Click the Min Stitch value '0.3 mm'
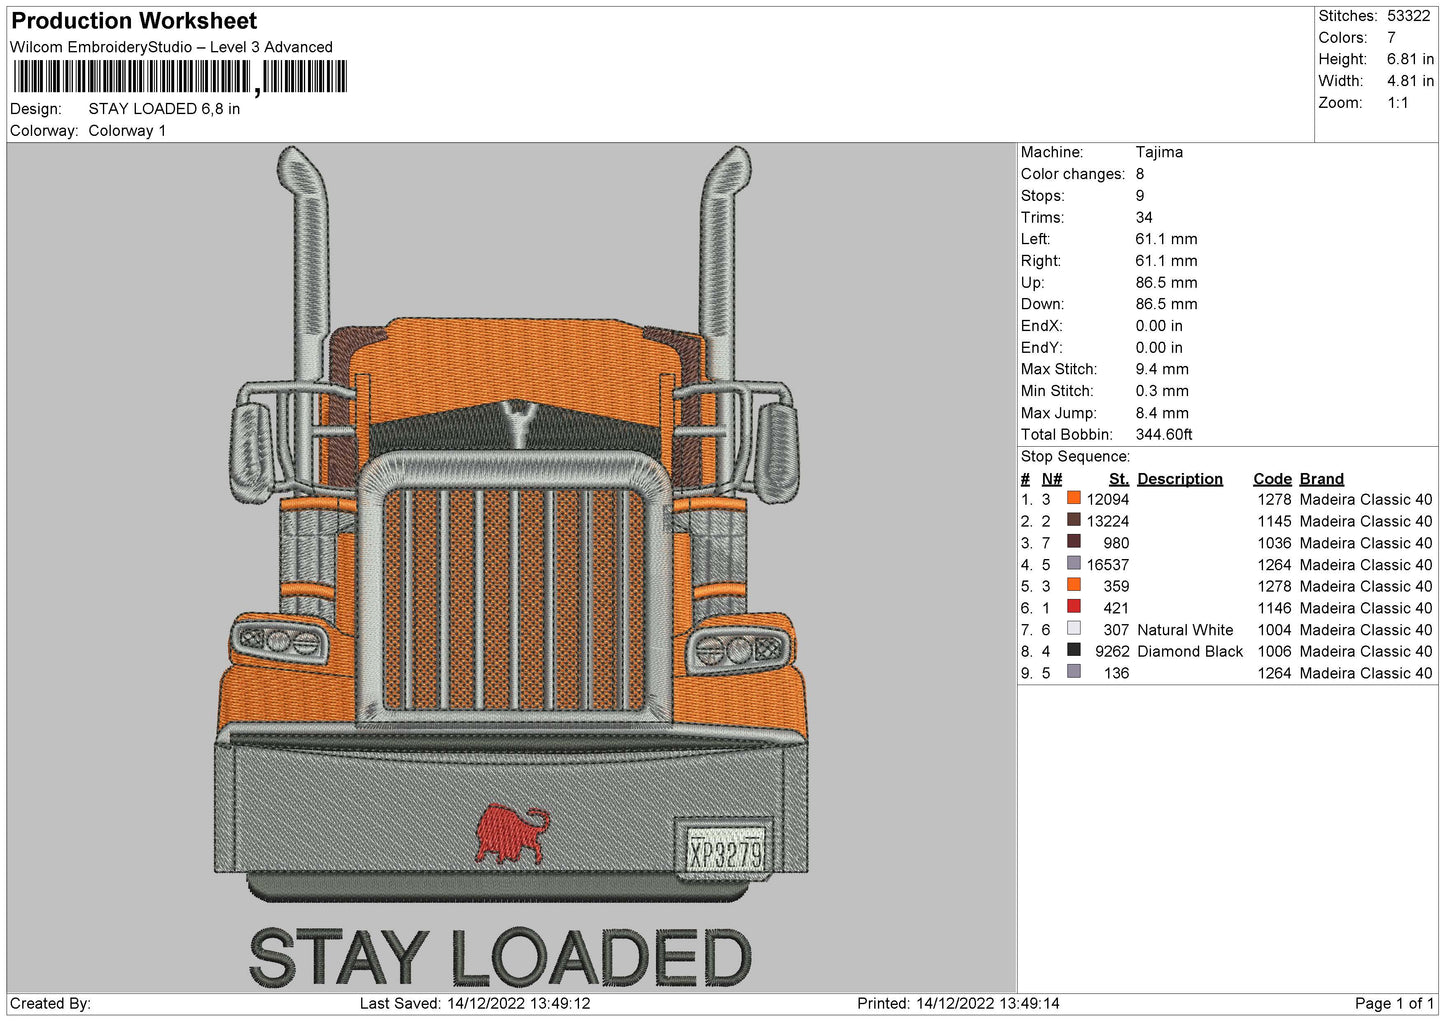The width and height of the screenshot is (1445, 1021). pos(1162,391)
